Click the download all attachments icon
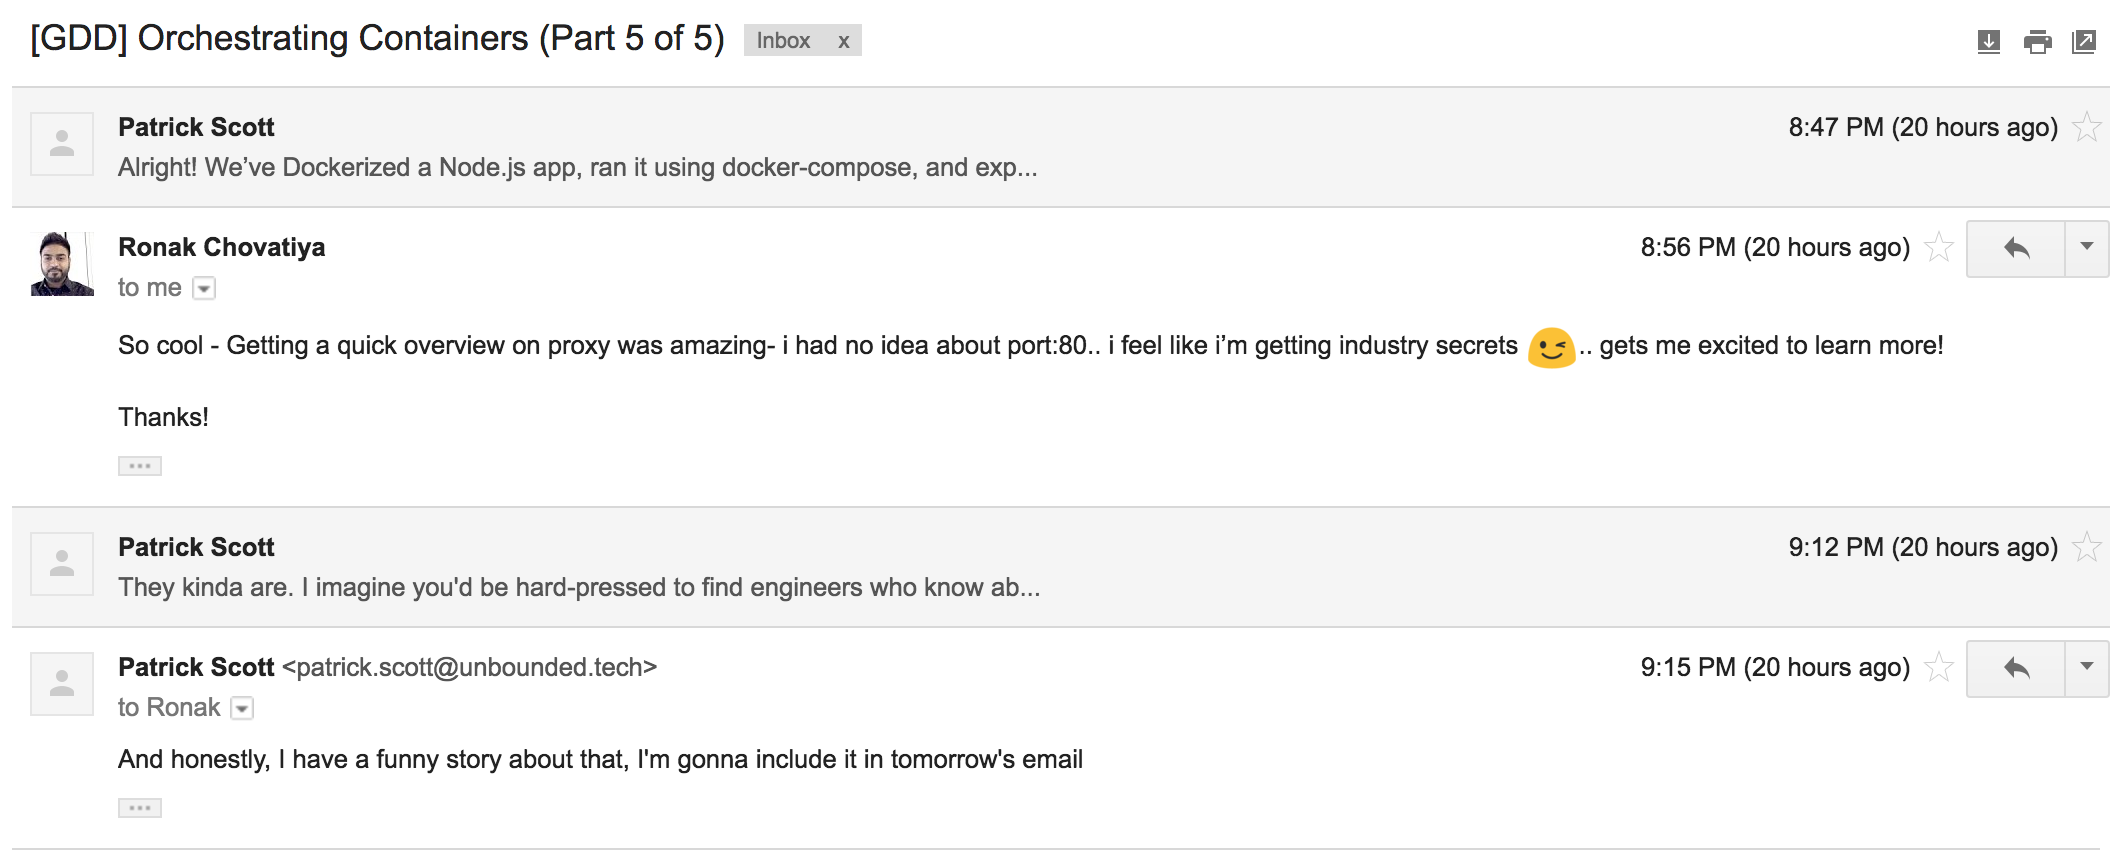2116x862 pixels. point(1989,42)
